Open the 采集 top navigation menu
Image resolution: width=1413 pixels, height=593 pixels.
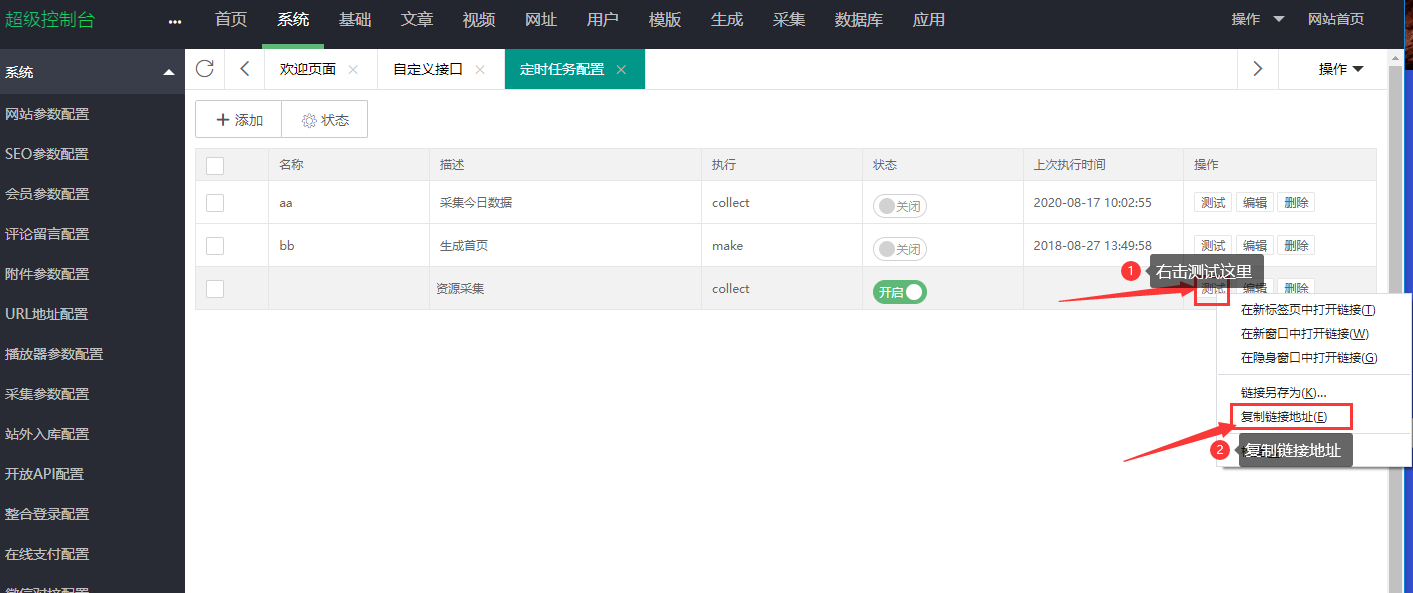coord(789,20)
